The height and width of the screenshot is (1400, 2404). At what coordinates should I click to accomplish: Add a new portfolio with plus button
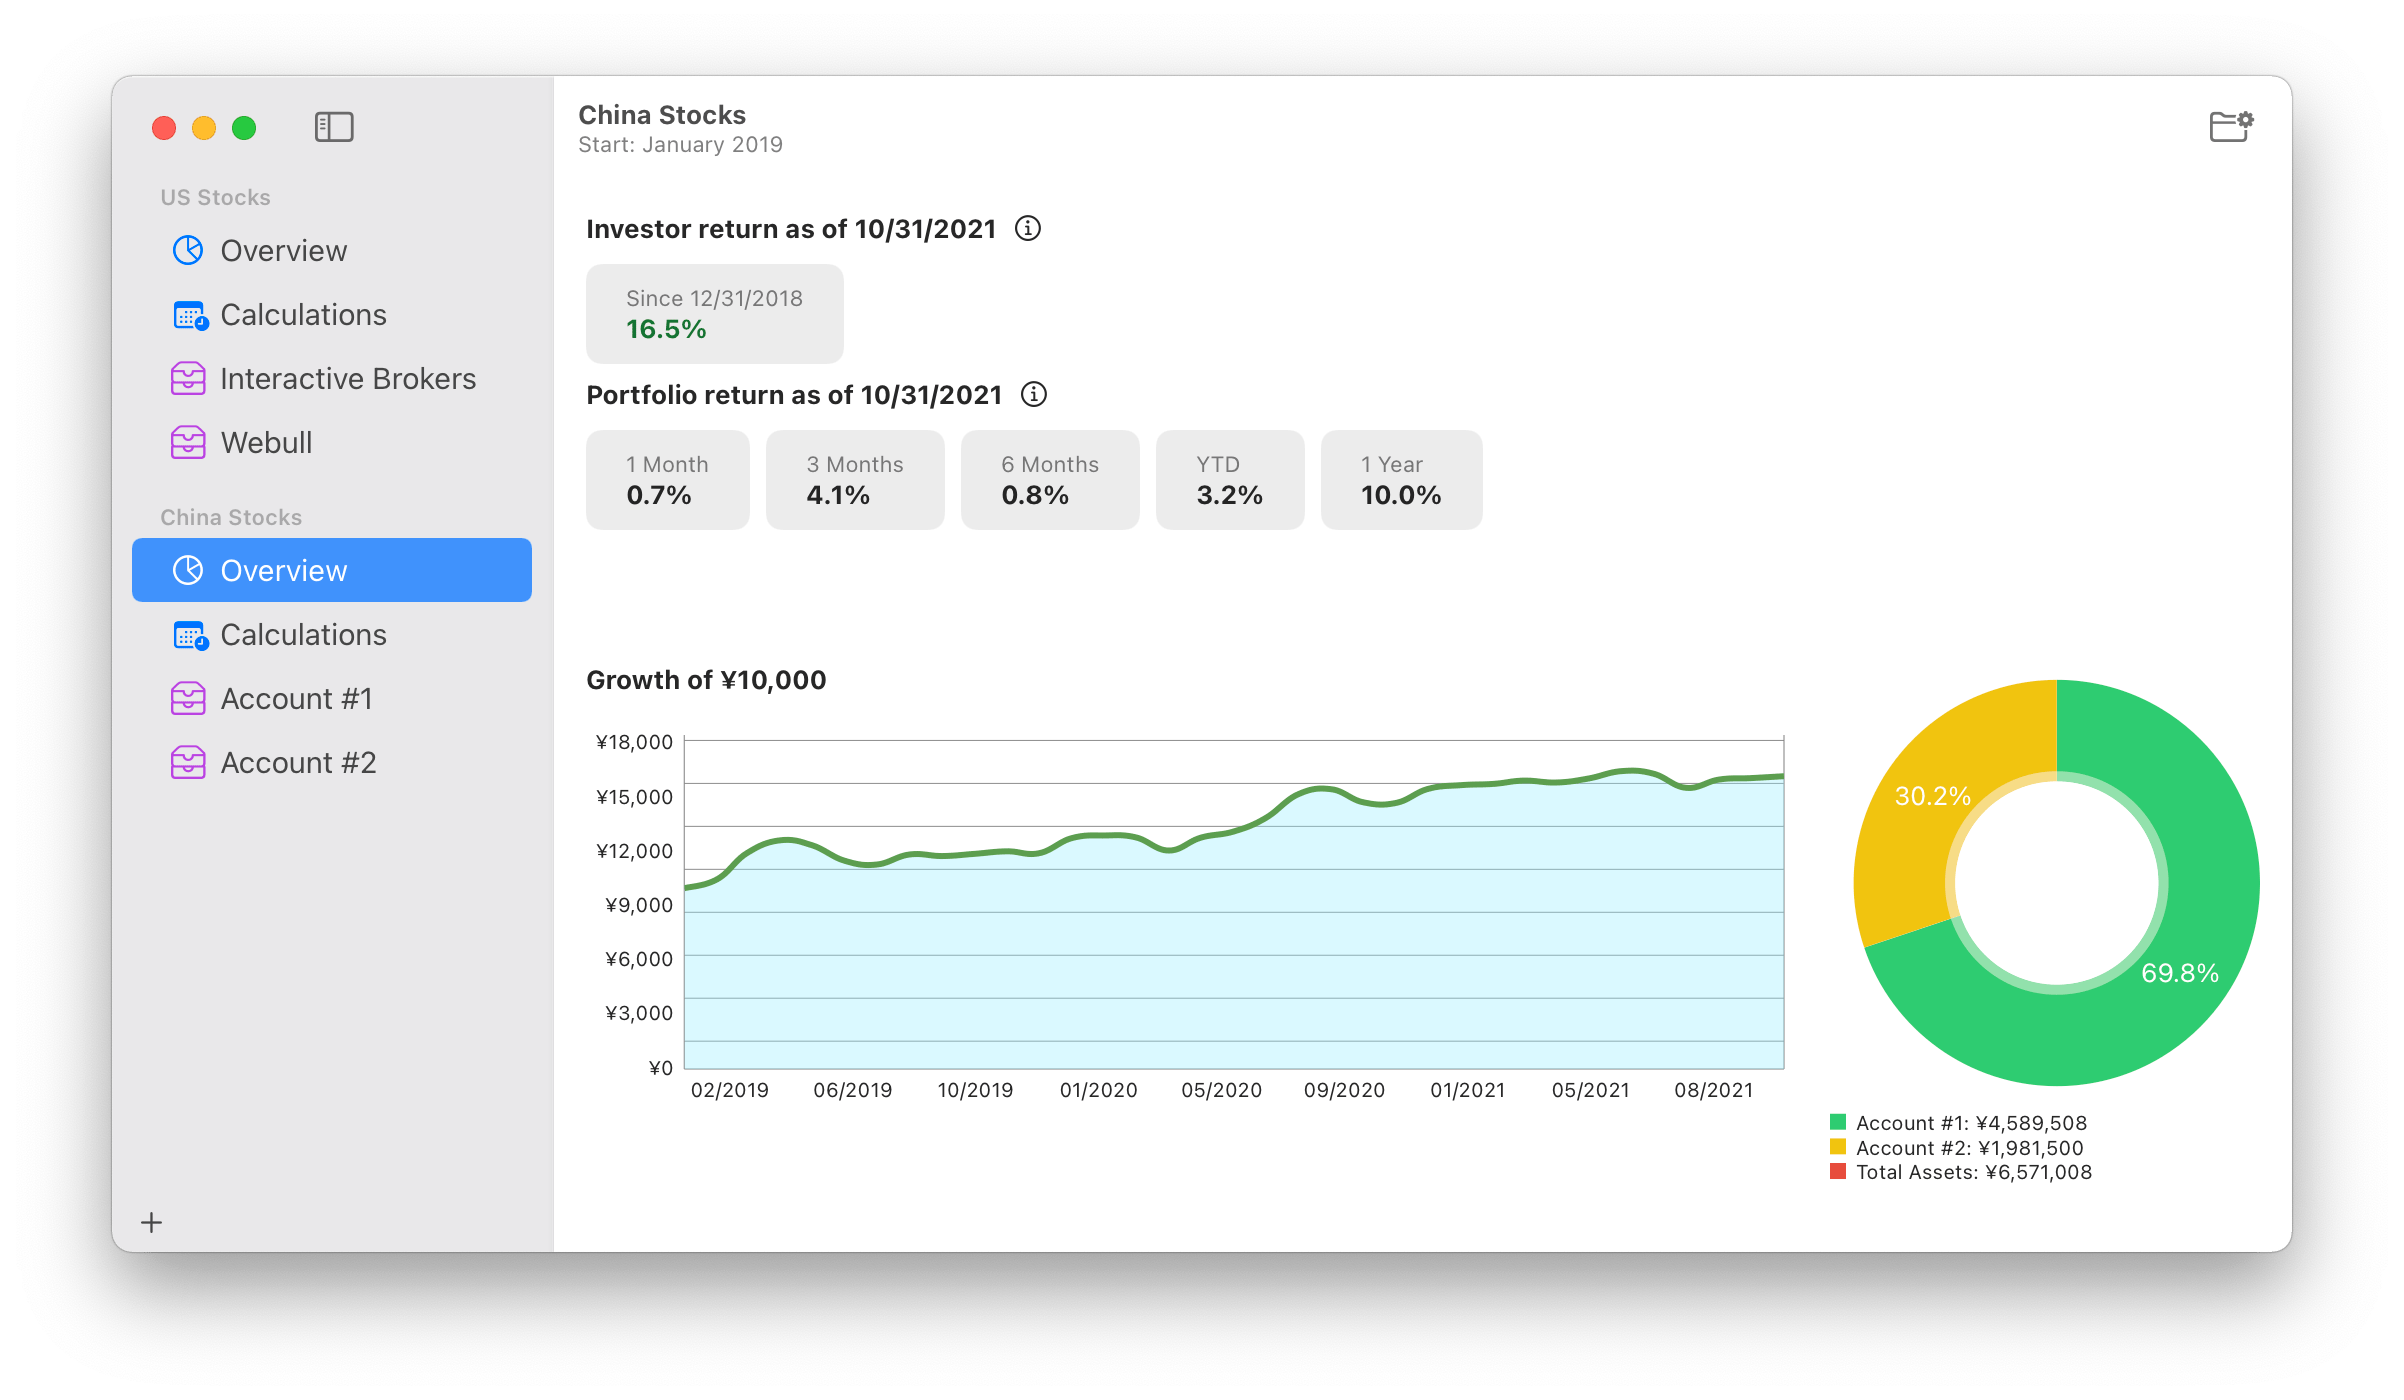coord(152,1222)
